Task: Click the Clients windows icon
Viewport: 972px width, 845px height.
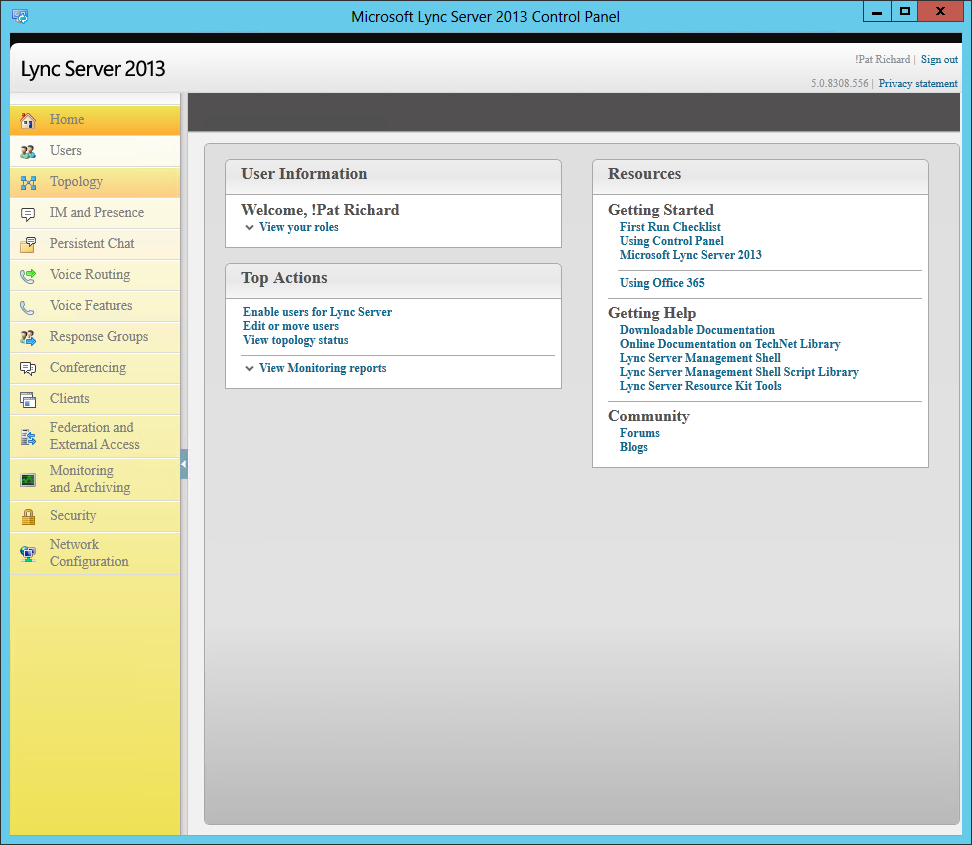Action: pos(28,399)
